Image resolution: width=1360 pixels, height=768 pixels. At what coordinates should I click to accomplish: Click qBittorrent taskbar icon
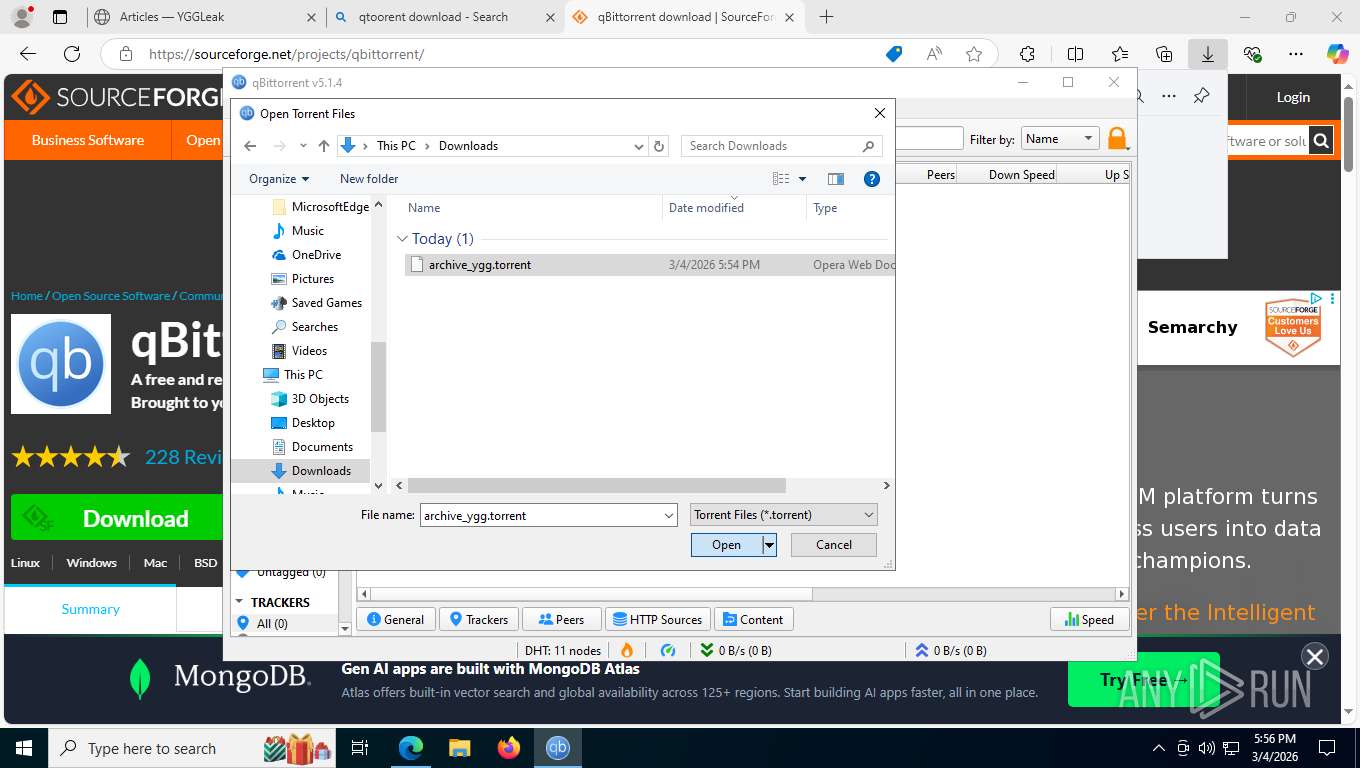(x=558, y=748)
